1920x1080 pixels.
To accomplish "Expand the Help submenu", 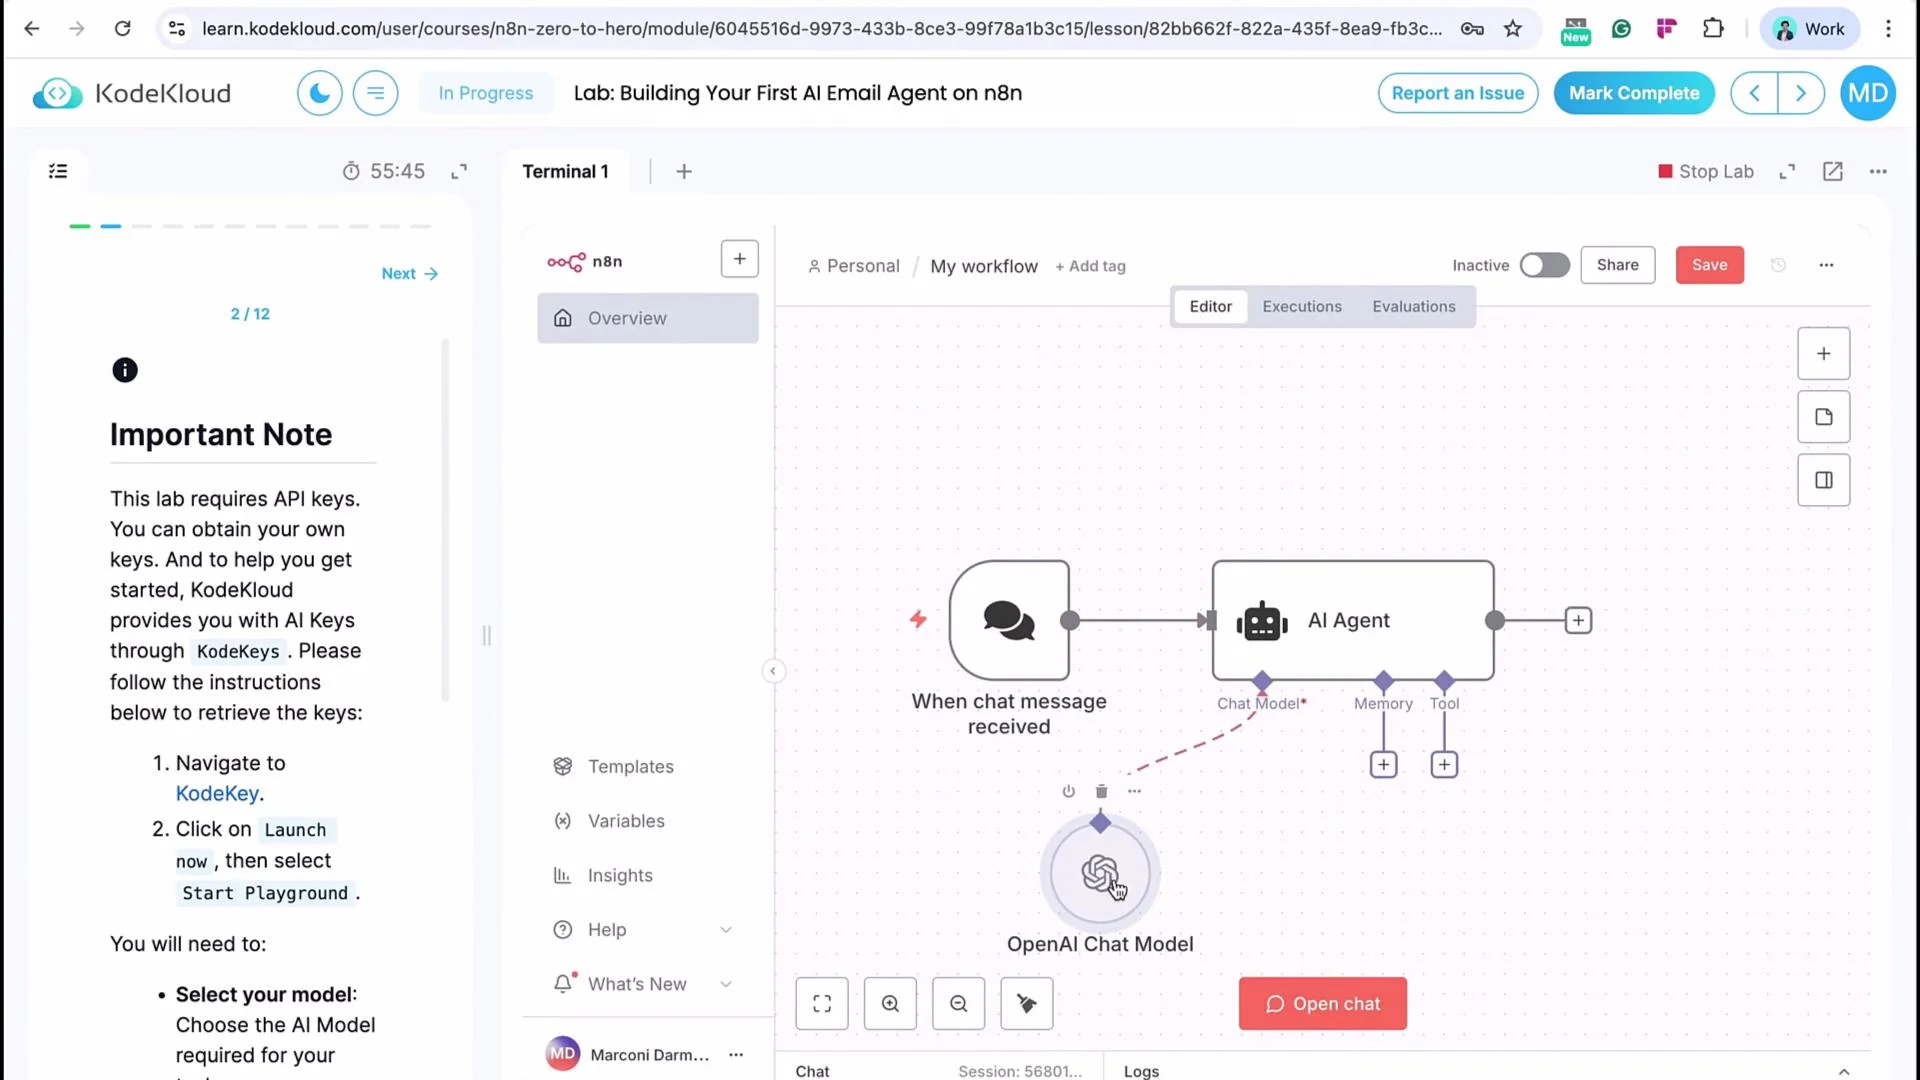I will pyautogui.click(x=726, y=930).
